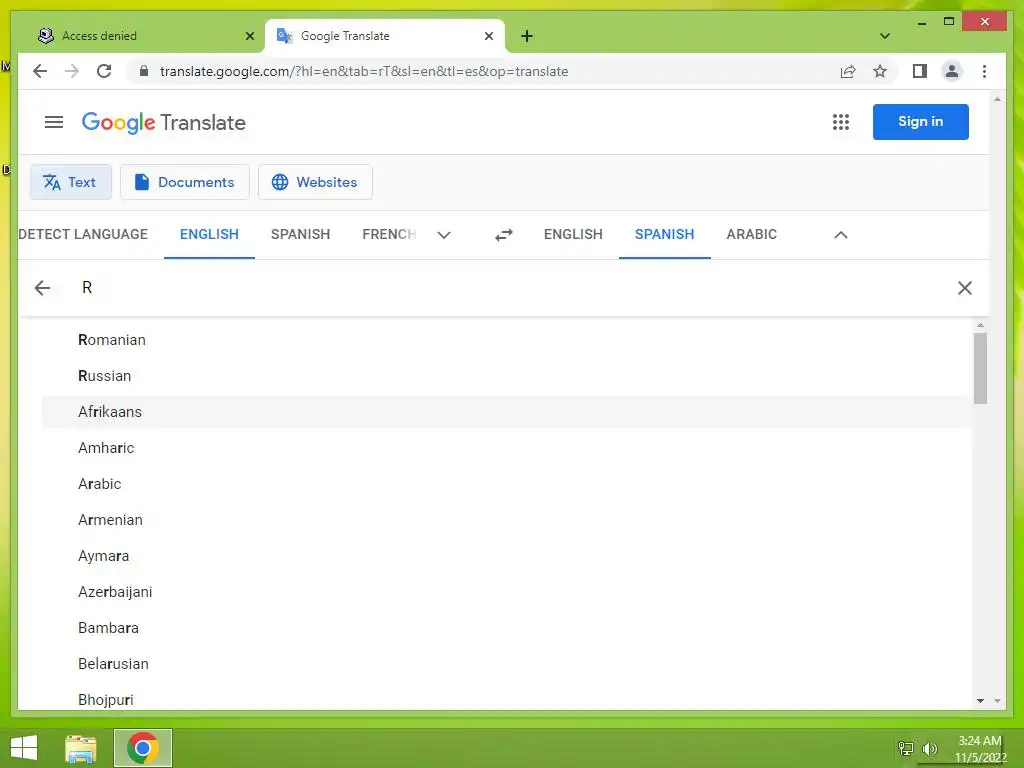Viewport: 1024px width, 768px height.
Task: Open the volume control in tray
Action: tap(930, 748)
